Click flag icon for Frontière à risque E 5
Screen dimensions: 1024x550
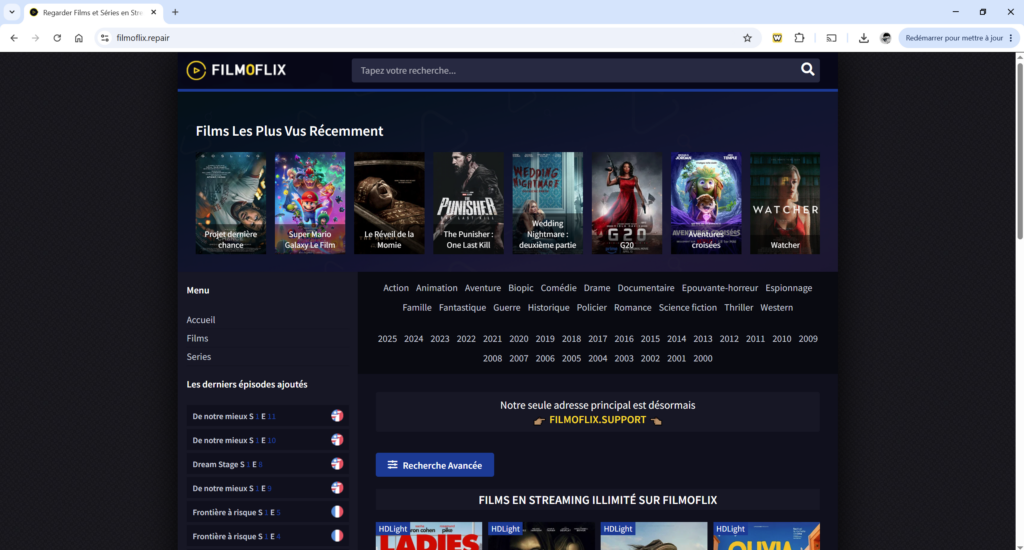(x=337, y=512)
